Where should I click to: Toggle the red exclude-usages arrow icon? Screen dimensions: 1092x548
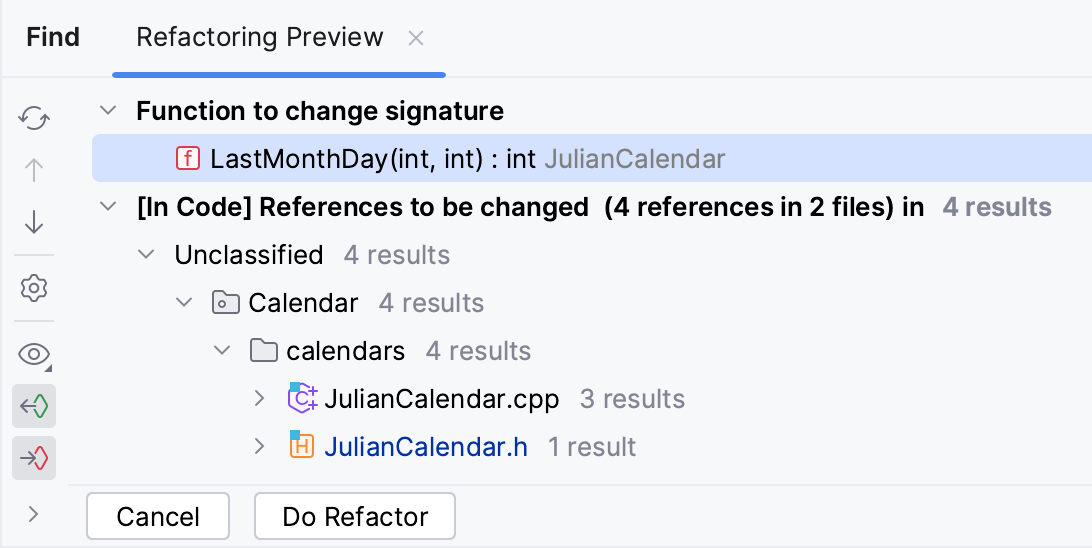tap(34, 459)
